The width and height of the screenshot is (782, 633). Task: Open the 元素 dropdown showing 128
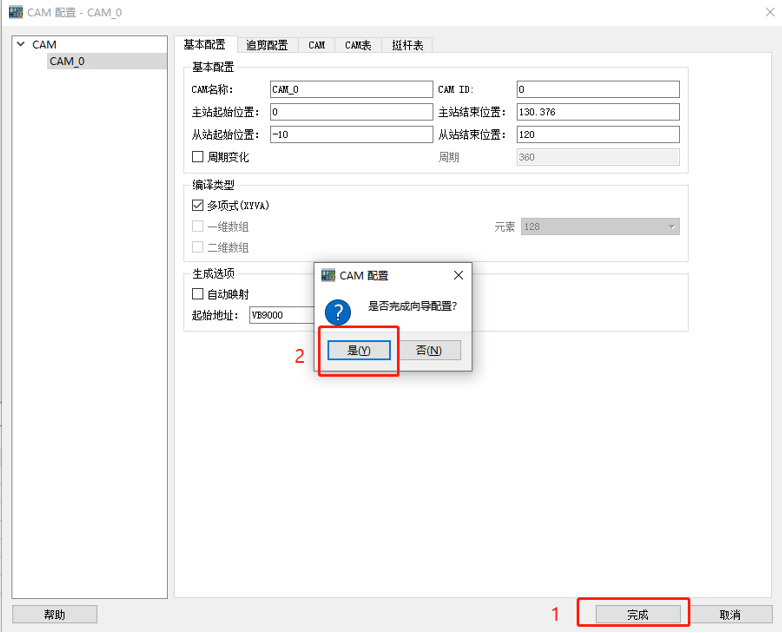pyautogui.click(x=600, y=226)
